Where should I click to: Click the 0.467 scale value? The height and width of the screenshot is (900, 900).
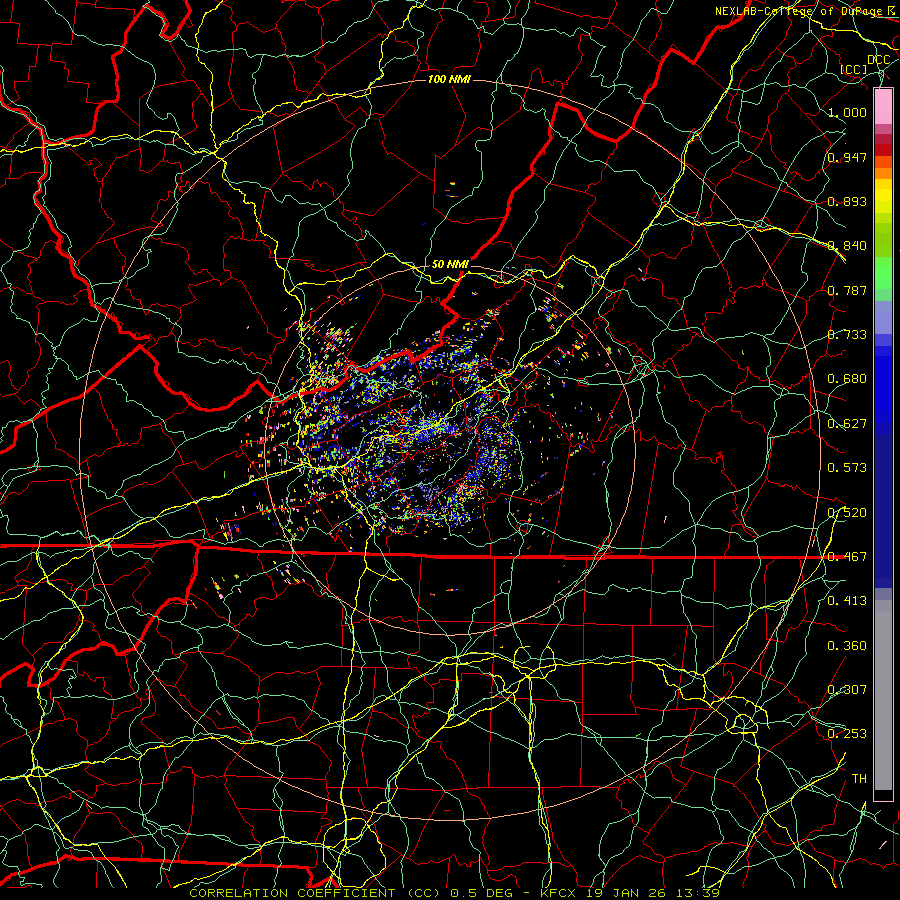847,557
